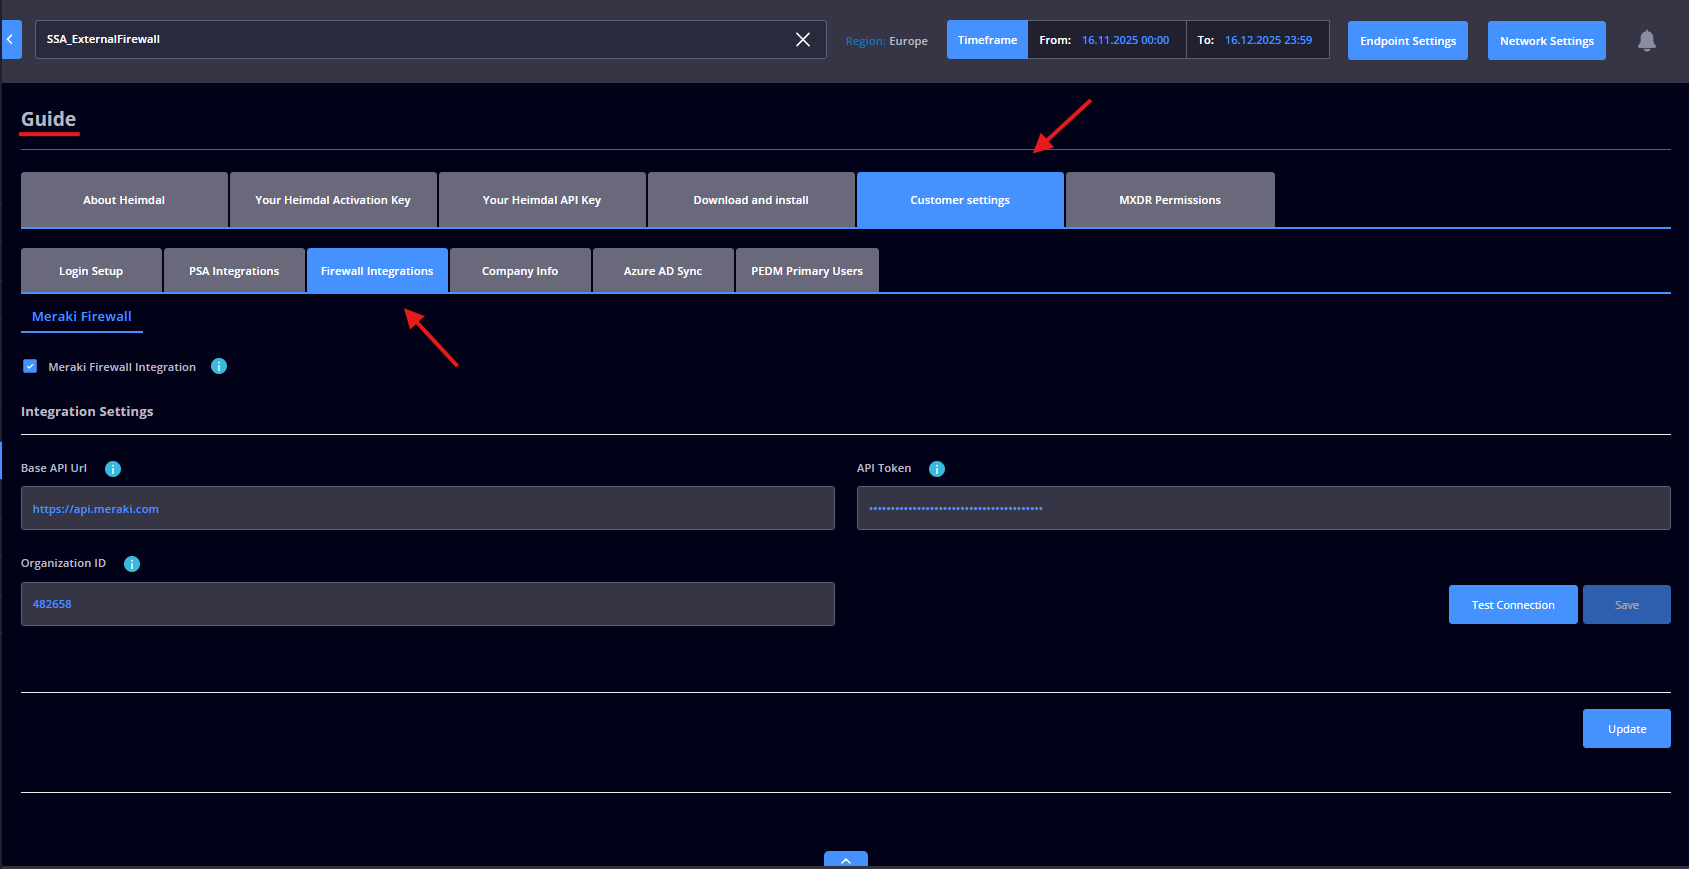1689x869 pixels.
Task: Open PSA Integrations subtab
Action: coord(234,271)
